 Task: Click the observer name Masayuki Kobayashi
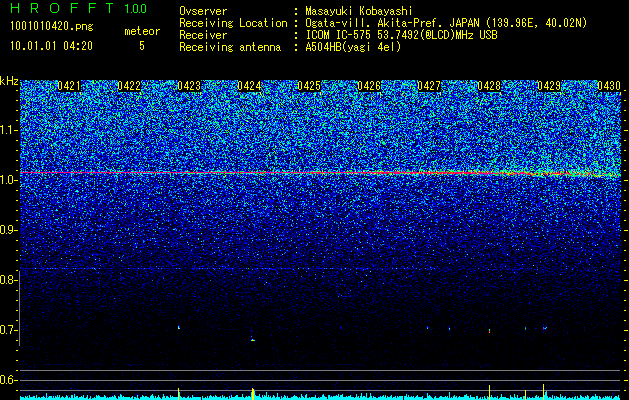(x=359, y=11)
